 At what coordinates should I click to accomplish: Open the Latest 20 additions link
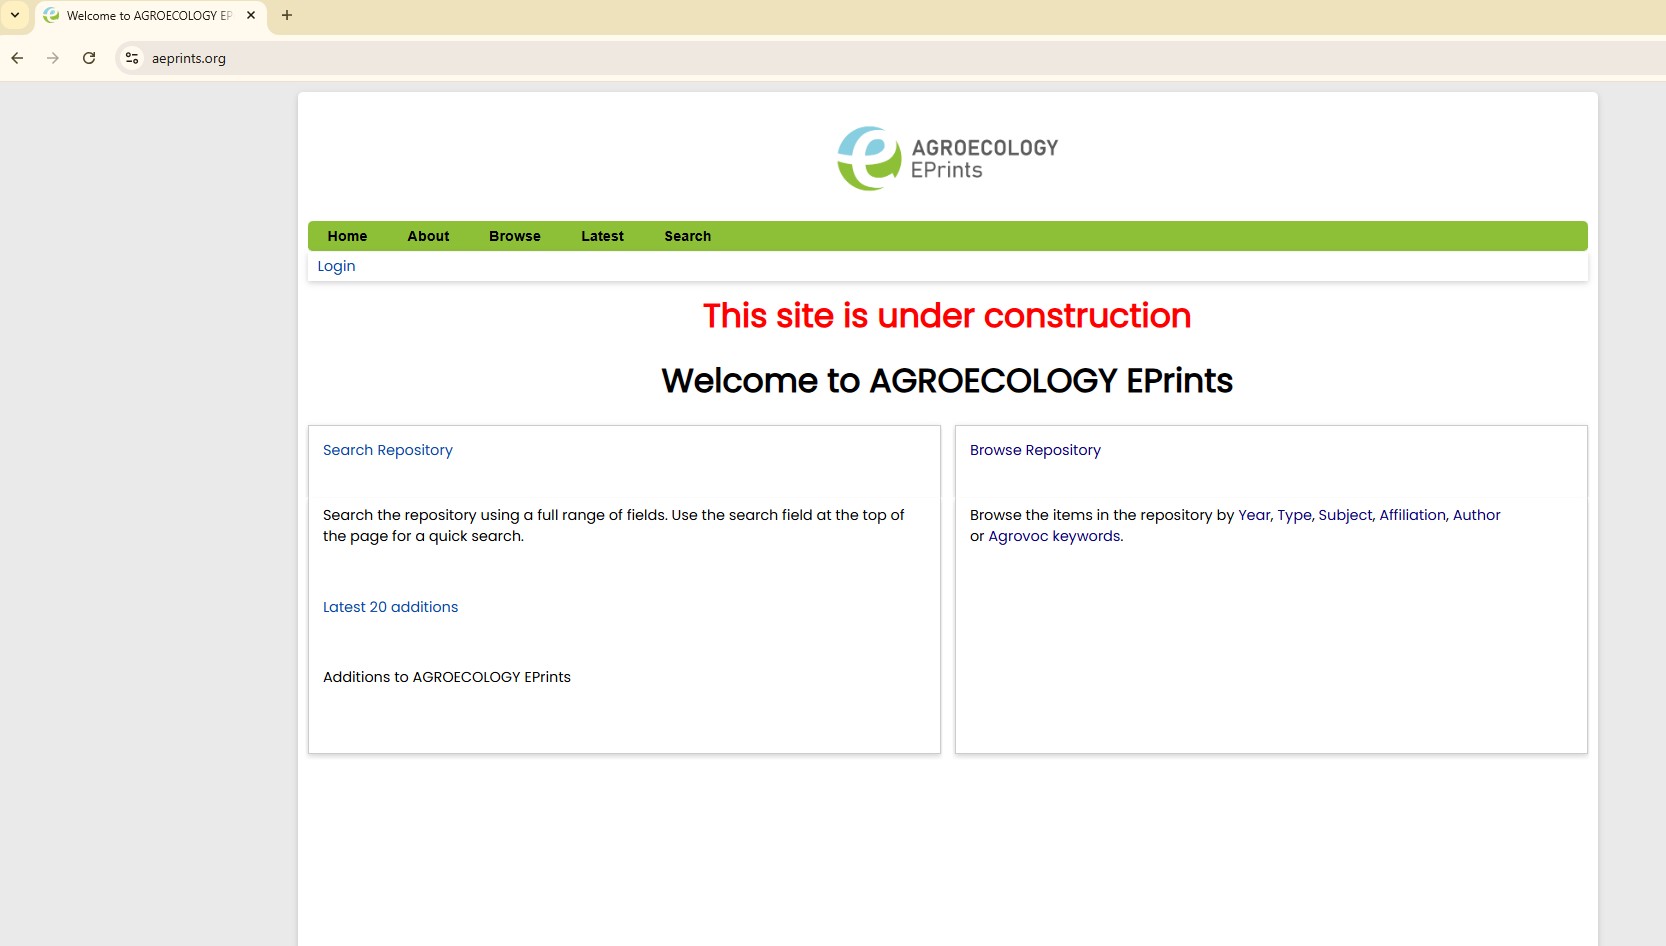390,607
